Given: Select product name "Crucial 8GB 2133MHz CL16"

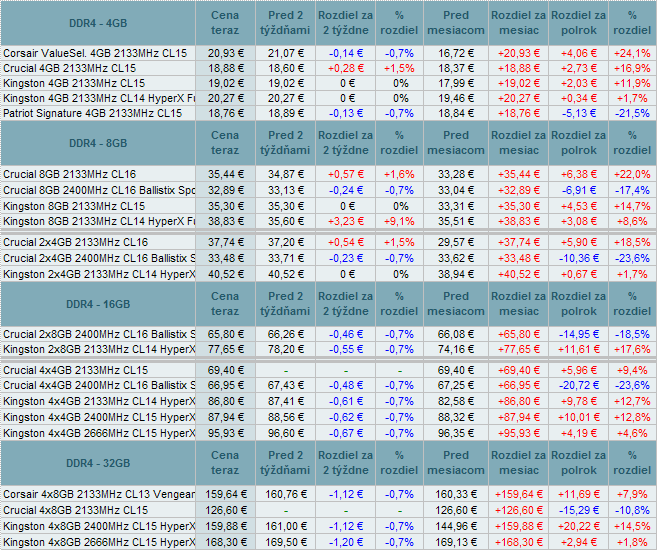Looking at the screenshot, I should point(70,174).
